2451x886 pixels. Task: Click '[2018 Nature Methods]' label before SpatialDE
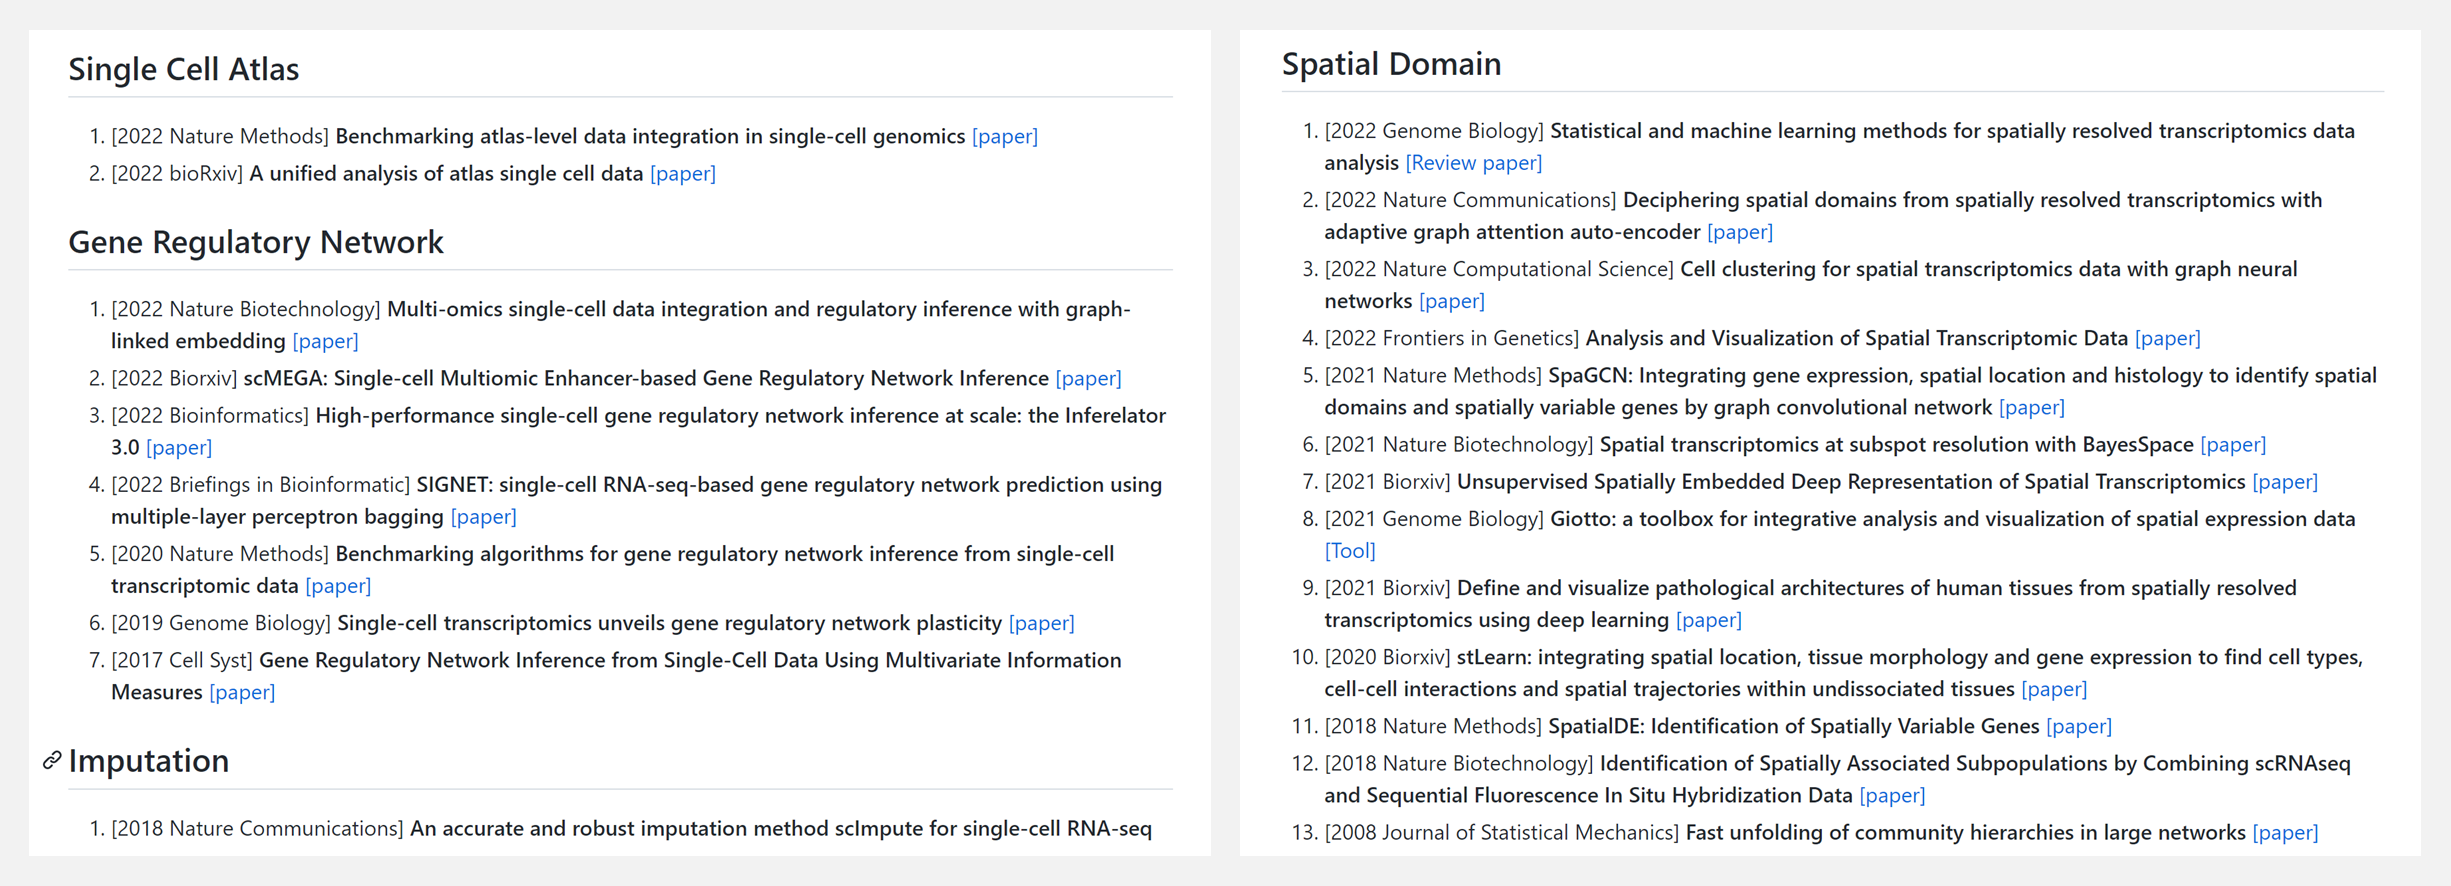pos(1433,726)
